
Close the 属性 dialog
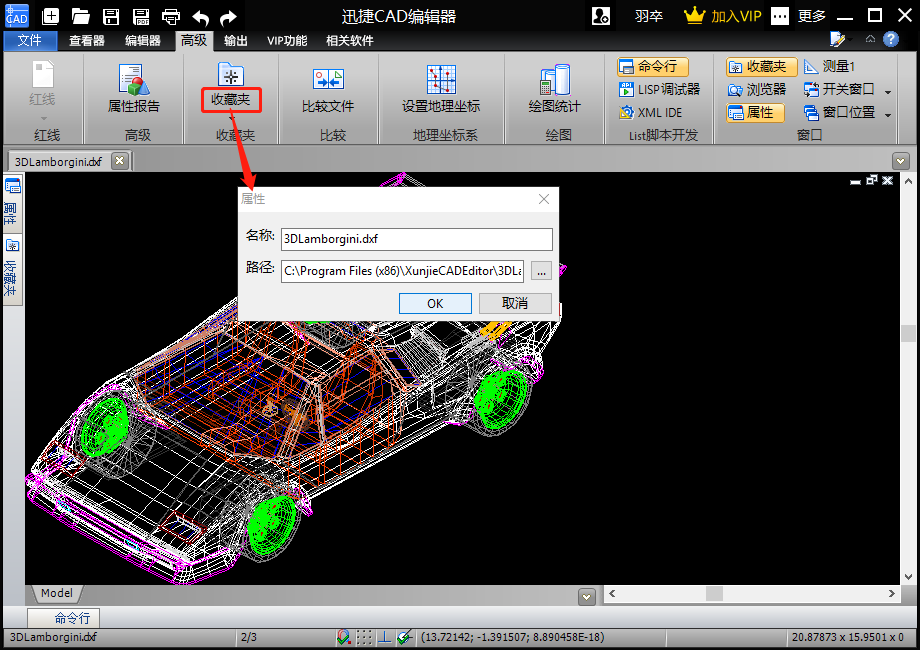(544, 199)
